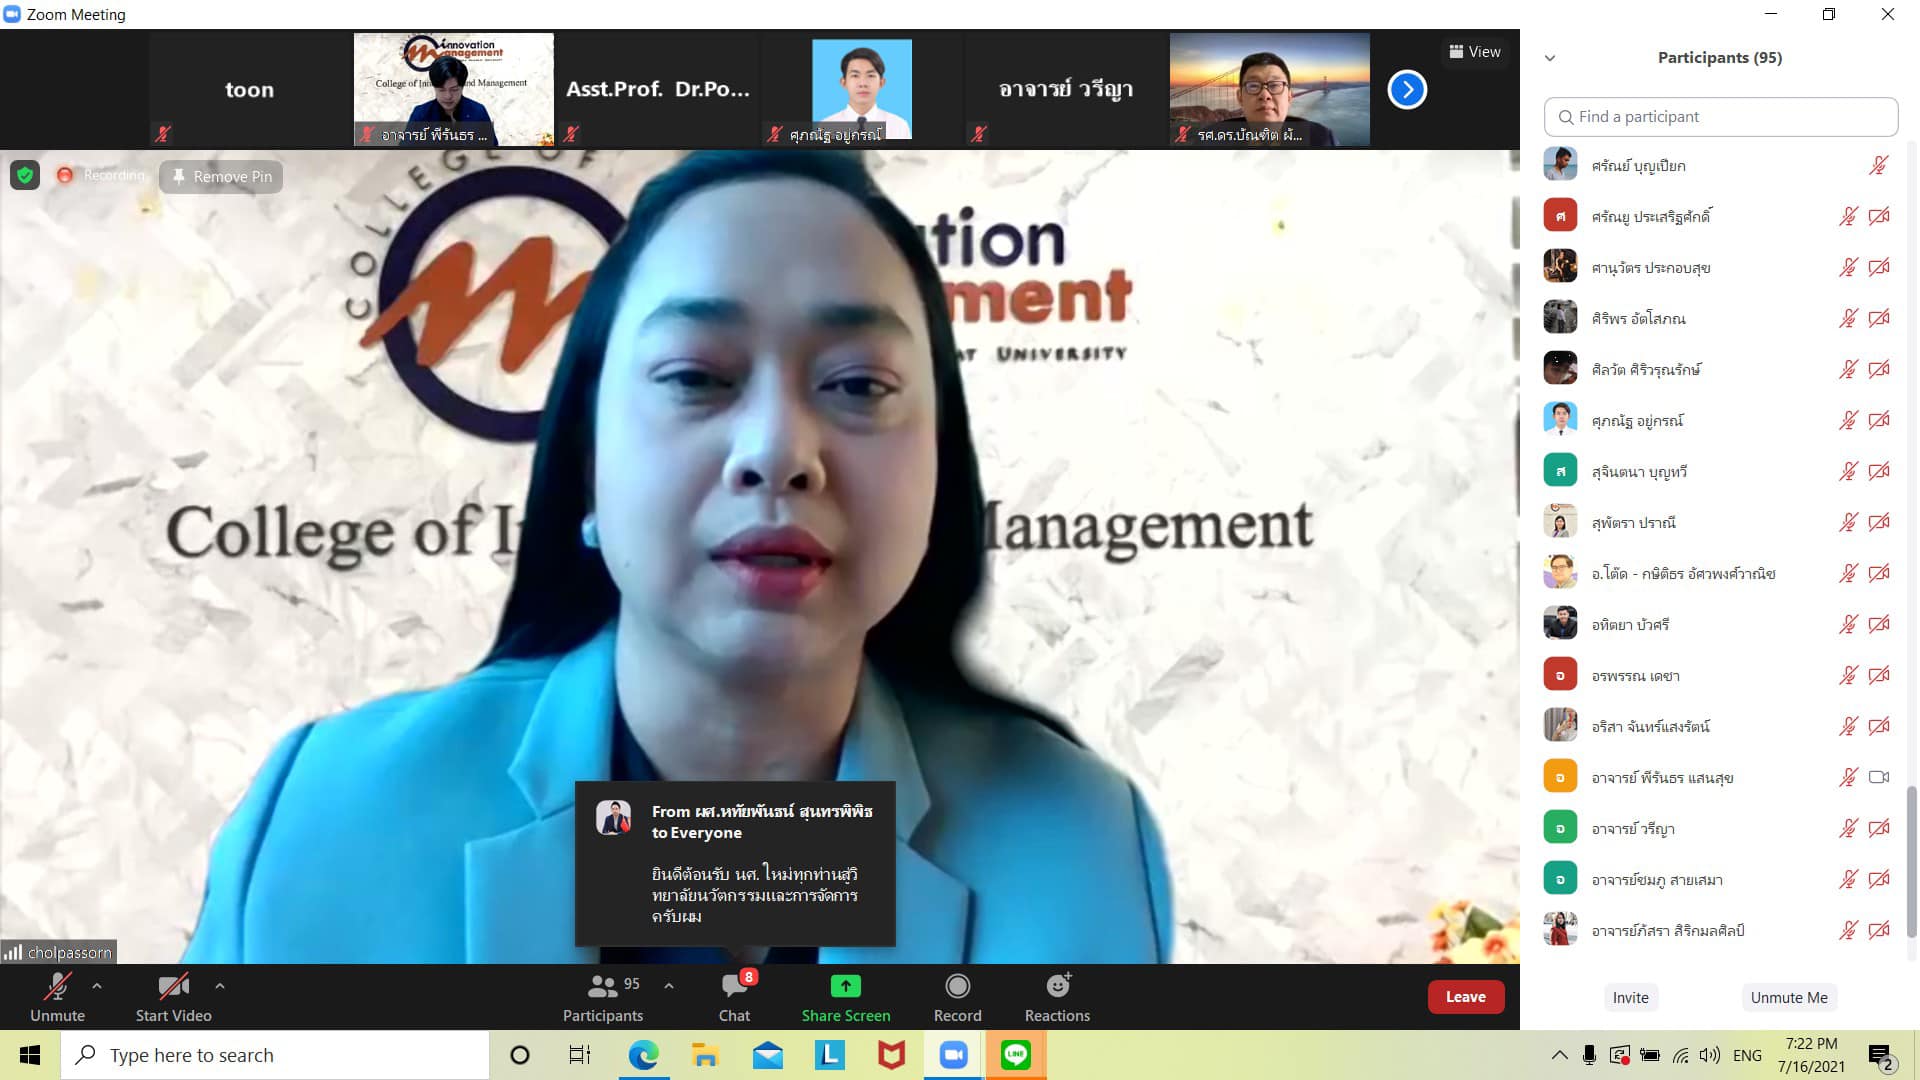Open Chat with 8 unread messages
1920x1080 pixels.
click(x=734, y=987)
